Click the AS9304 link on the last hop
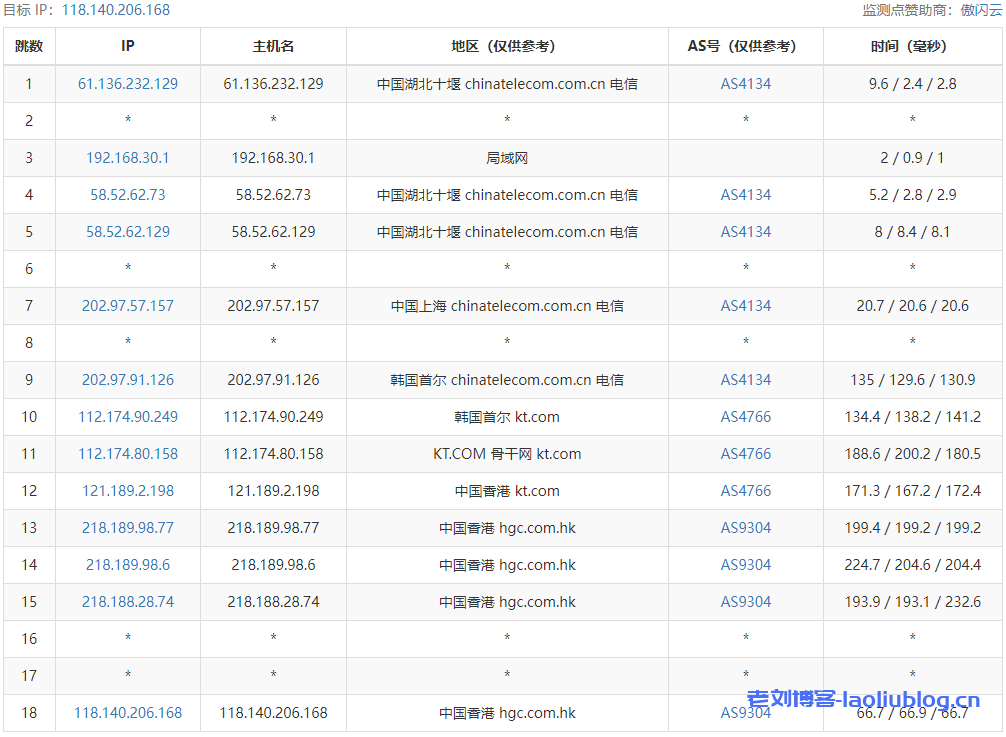This screenshot has width=1006, height=737. 744,713
